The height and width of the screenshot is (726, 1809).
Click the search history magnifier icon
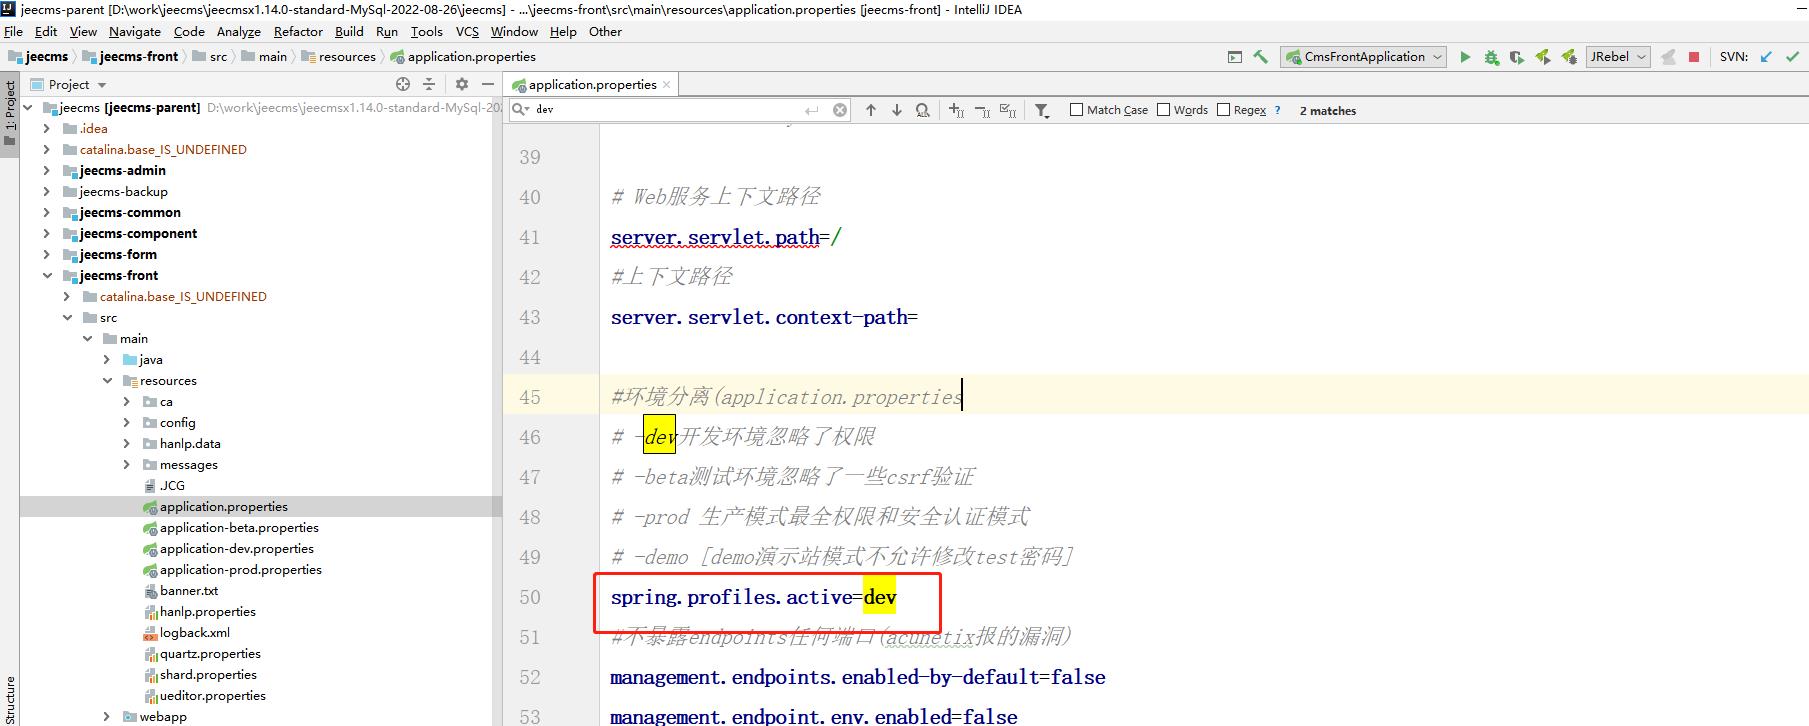pos(521,109)
